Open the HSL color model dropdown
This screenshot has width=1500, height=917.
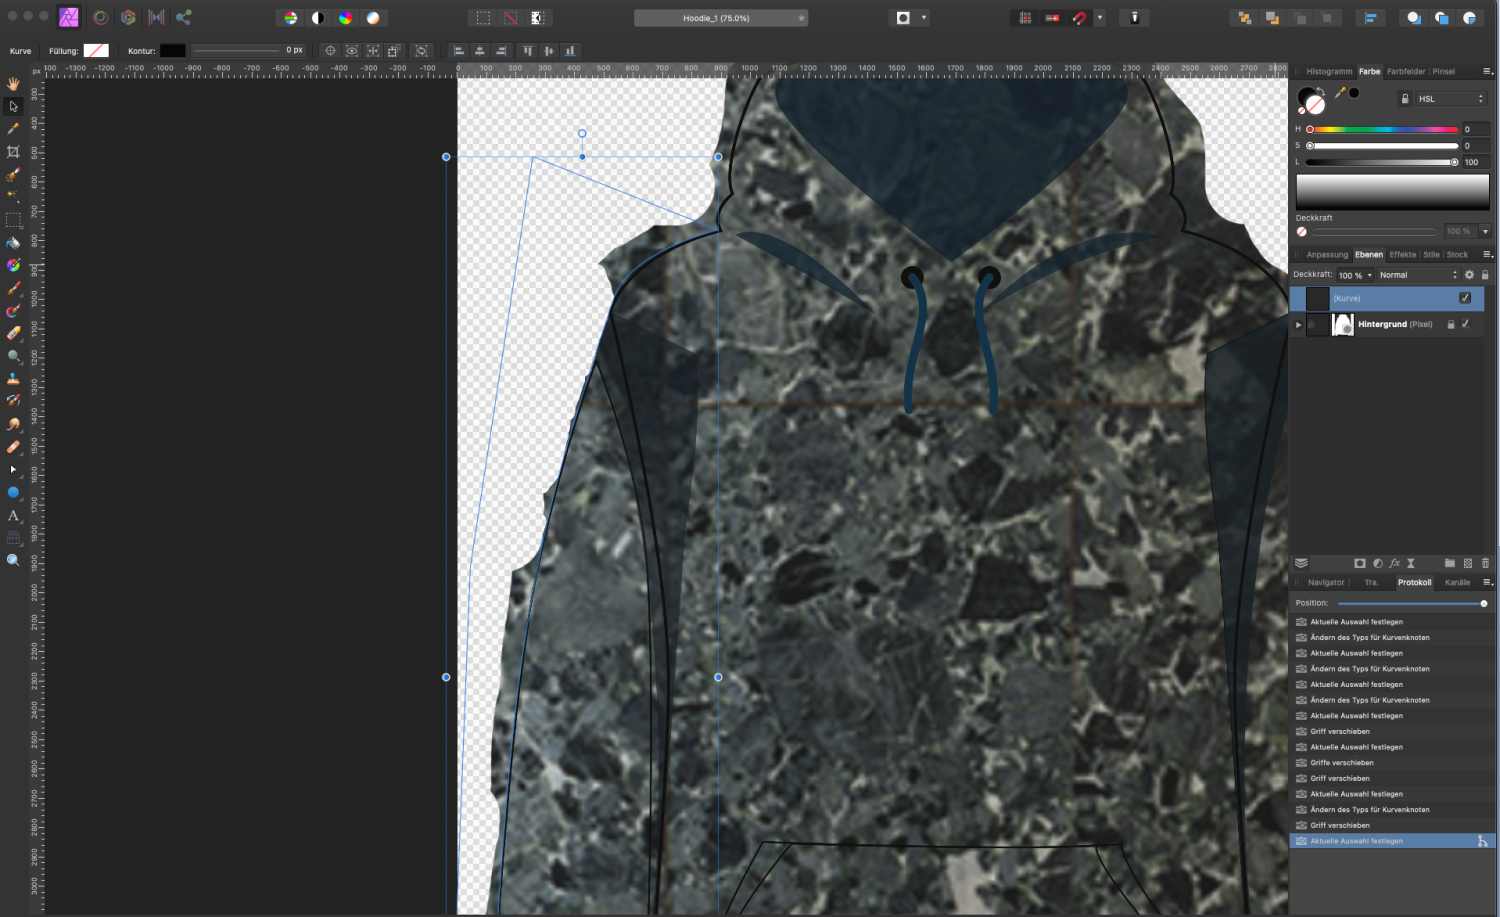click(x=1450, y=99)
